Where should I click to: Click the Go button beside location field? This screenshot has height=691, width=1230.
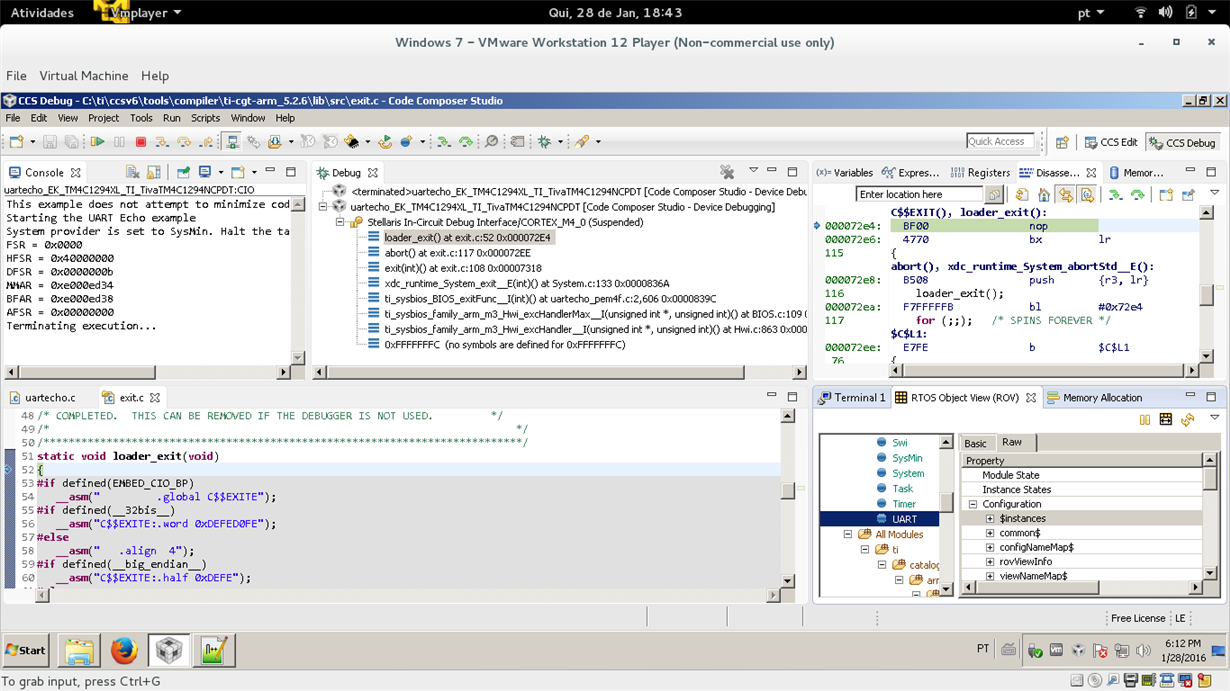pyautogui.click(x=994, y=194)
